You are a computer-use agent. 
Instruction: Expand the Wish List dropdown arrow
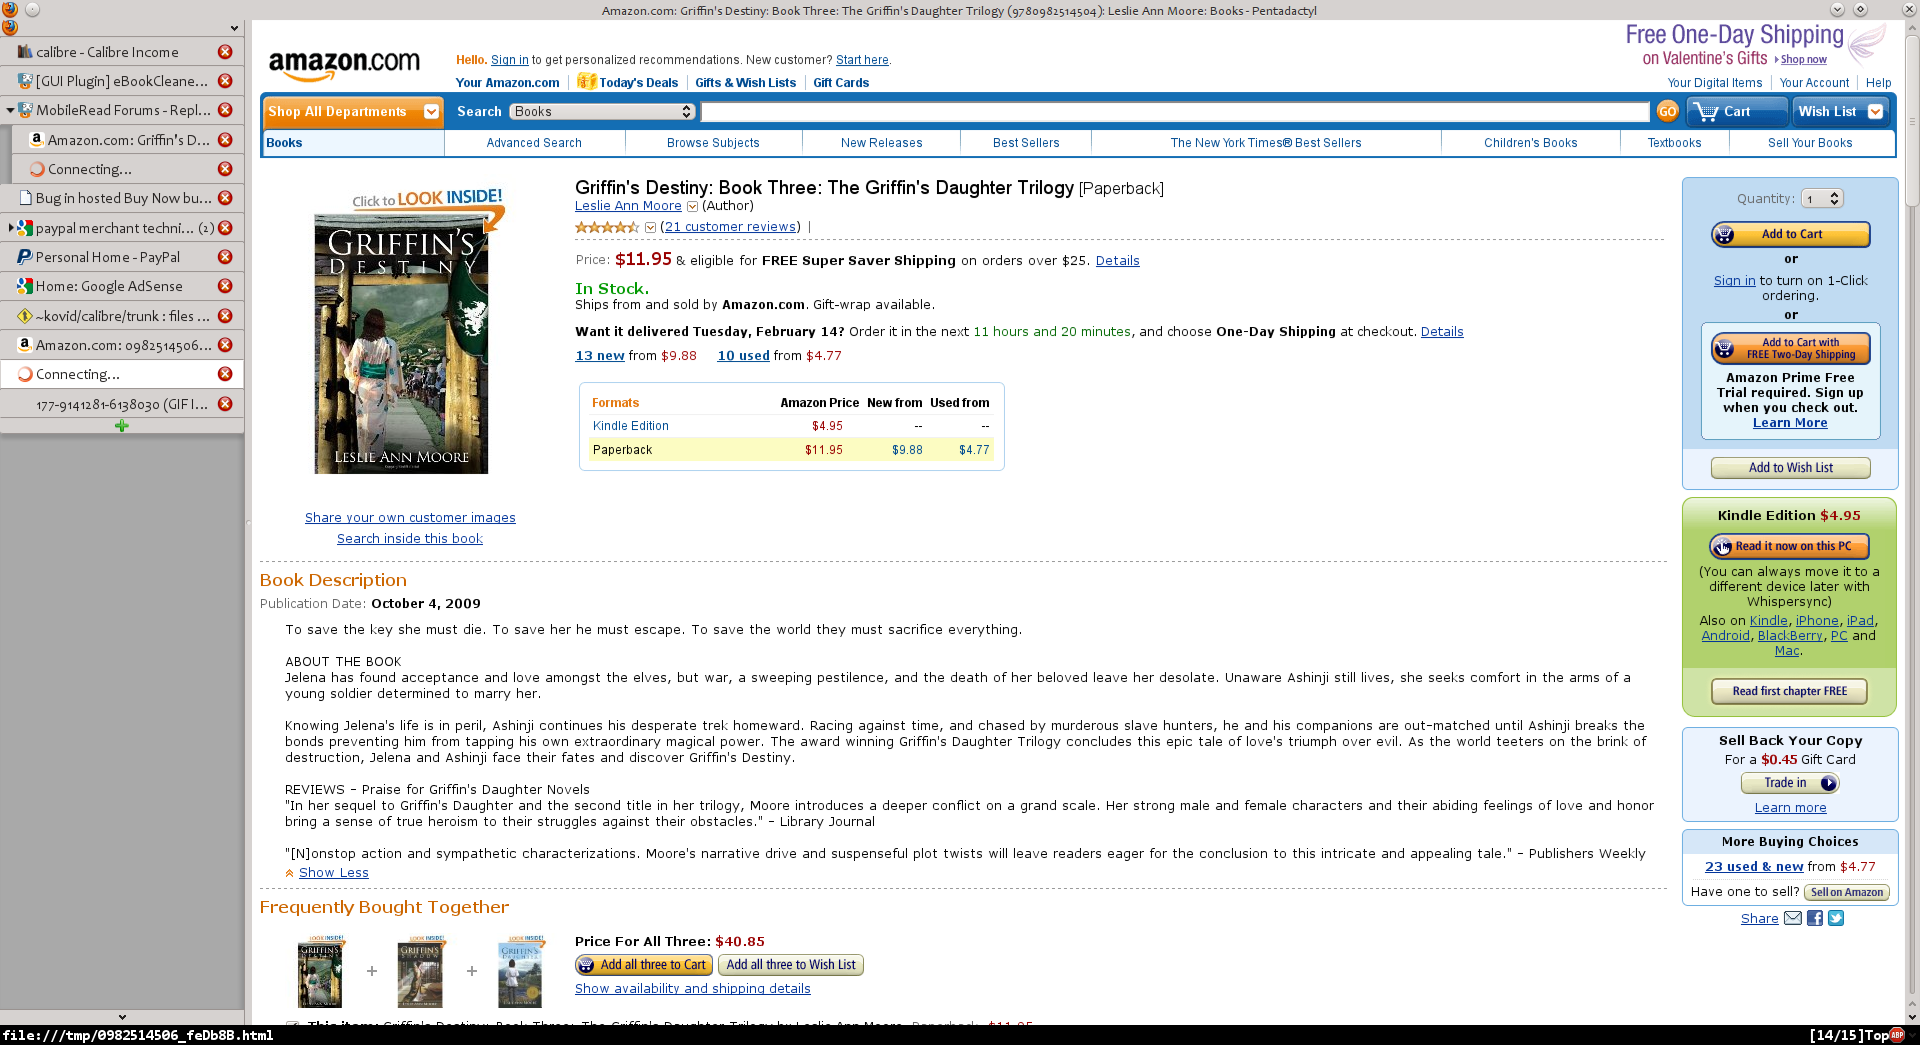pyautogui.click(x=1876, y=112)
